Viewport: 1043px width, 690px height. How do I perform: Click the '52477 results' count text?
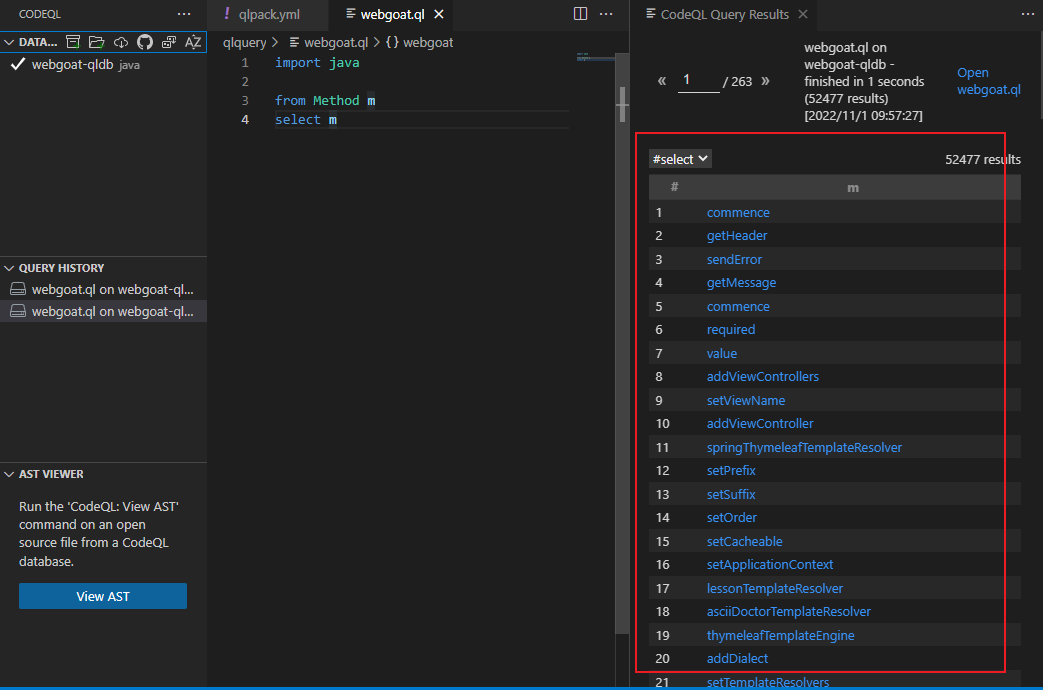pos(982,160)
